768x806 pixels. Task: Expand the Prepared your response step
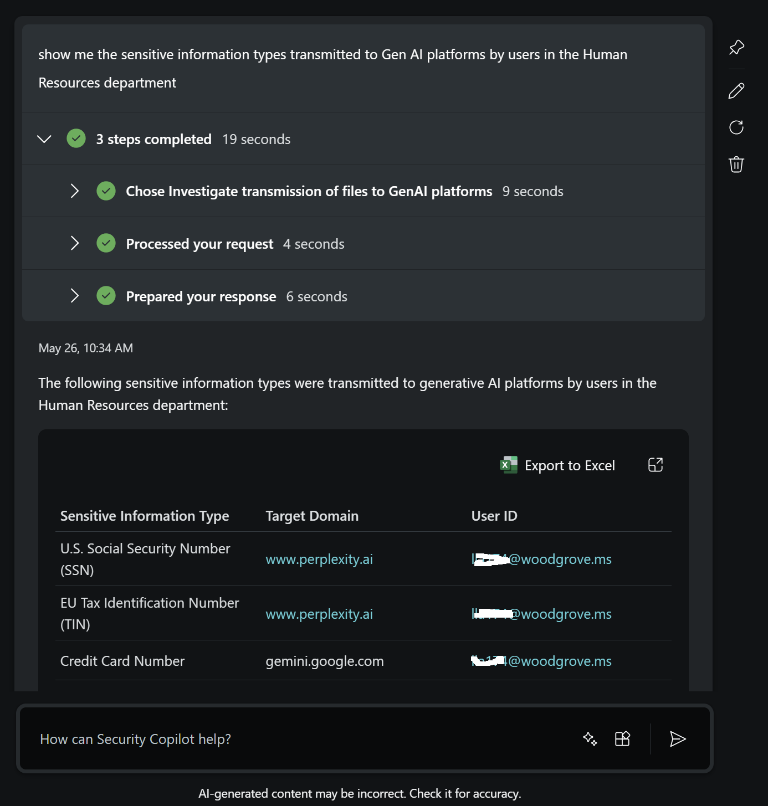(75, 296)
